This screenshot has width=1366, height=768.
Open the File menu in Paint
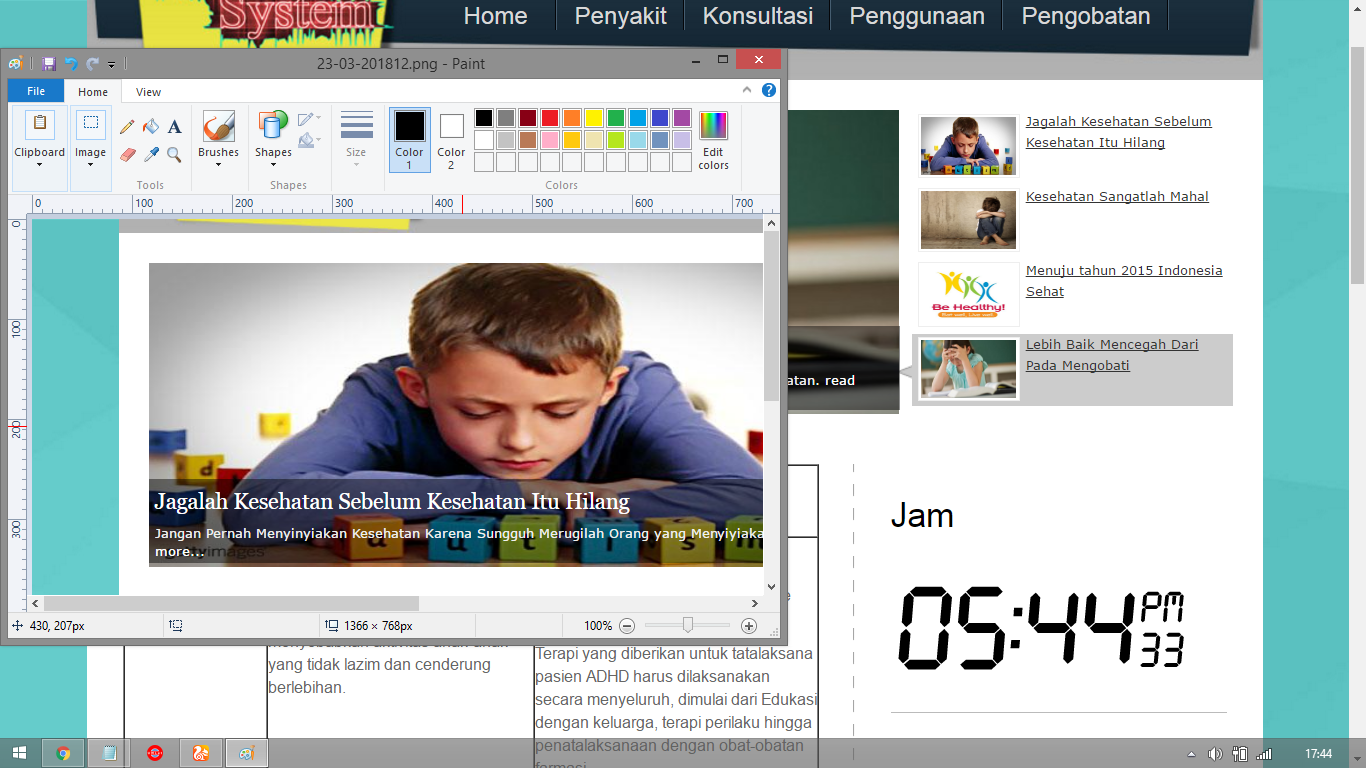(x=36, y=92)
